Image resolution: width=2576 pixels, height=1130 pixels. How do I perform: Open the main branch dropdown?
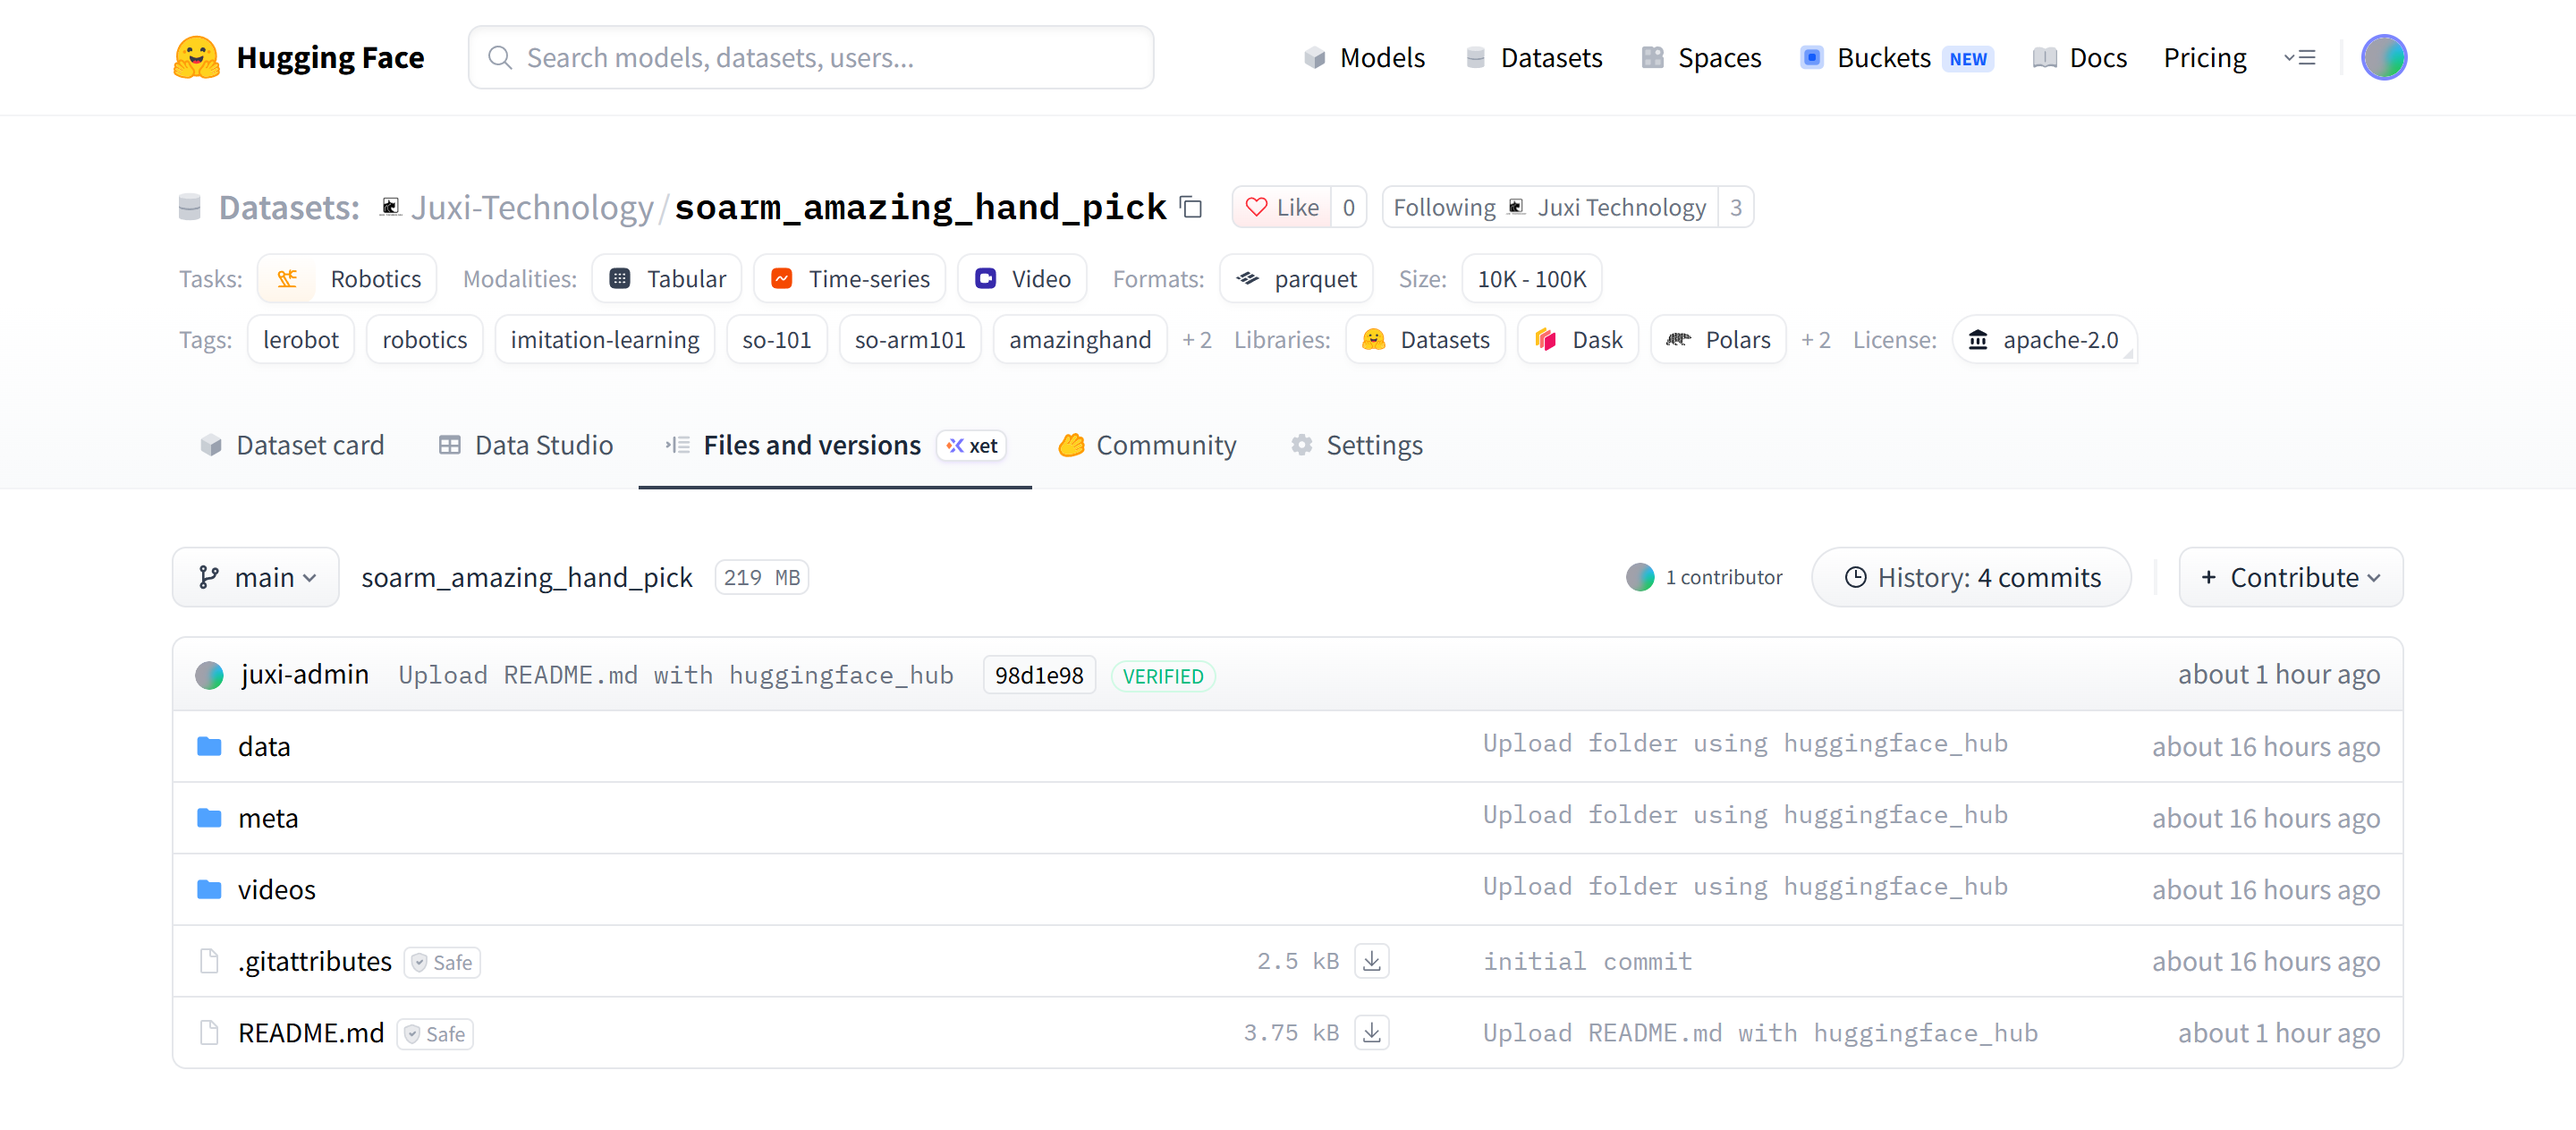coord(256,577)
